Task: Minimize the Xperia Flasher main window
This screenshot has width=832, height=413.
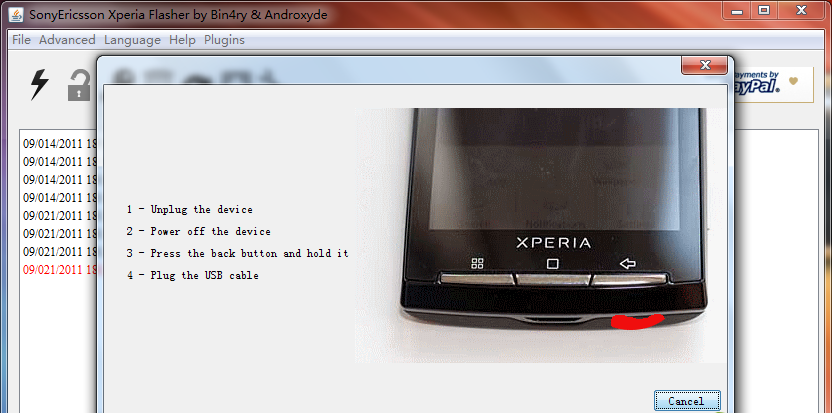Action: click(739, 10)
